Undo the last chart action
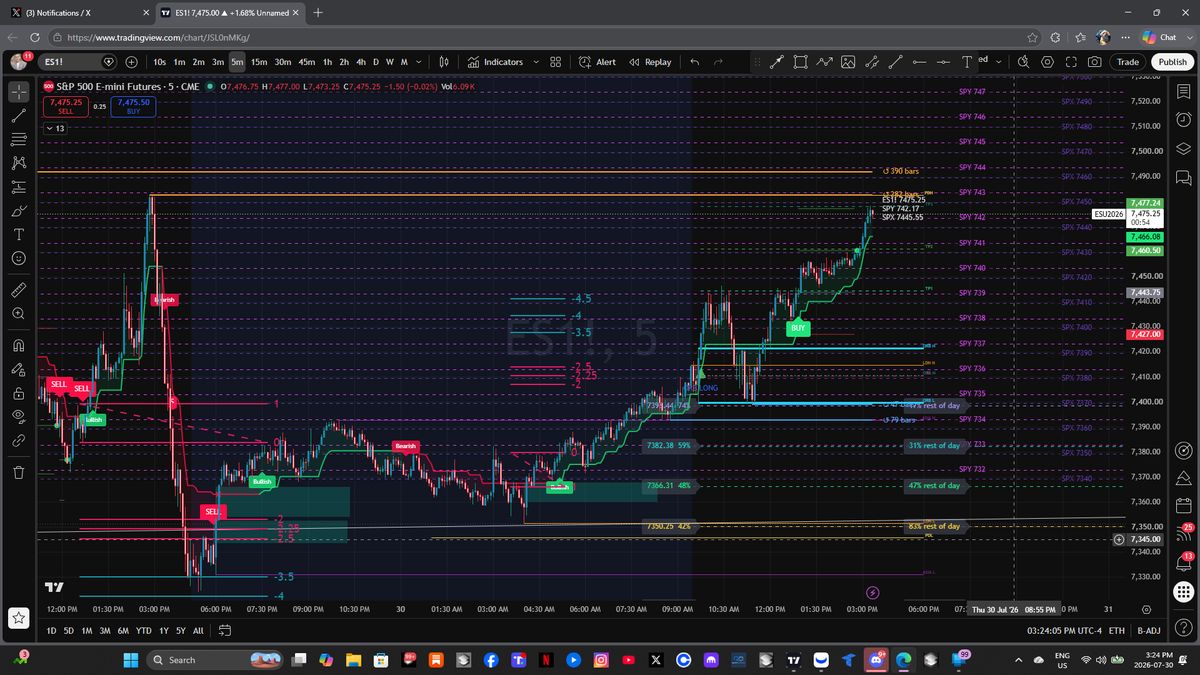Viewport: 1200px width, 675px height. 695,62
